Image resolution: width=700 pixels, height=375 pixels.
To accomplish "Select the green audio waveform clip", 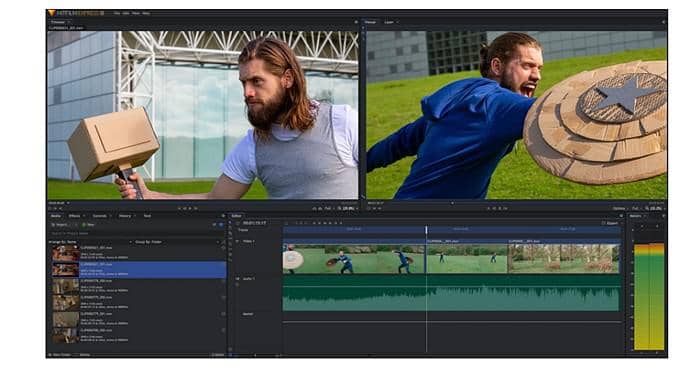I will click(451, 294).
